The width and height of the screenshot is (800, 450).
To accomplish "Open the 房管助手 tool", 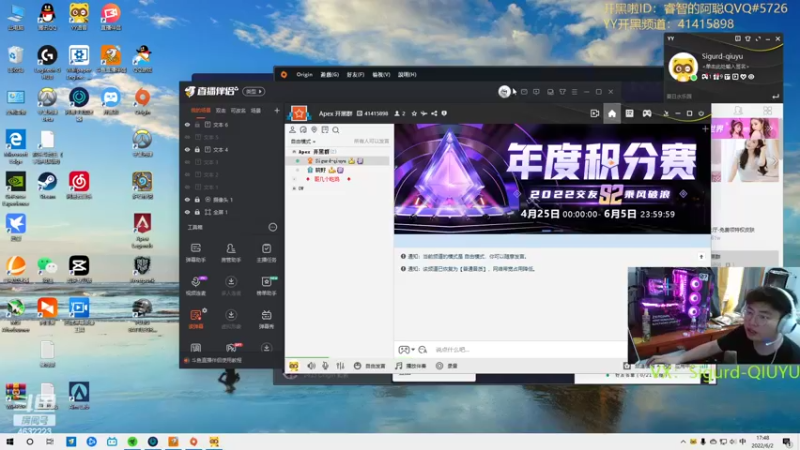I will pyautogui.click(x=231, y=253).
